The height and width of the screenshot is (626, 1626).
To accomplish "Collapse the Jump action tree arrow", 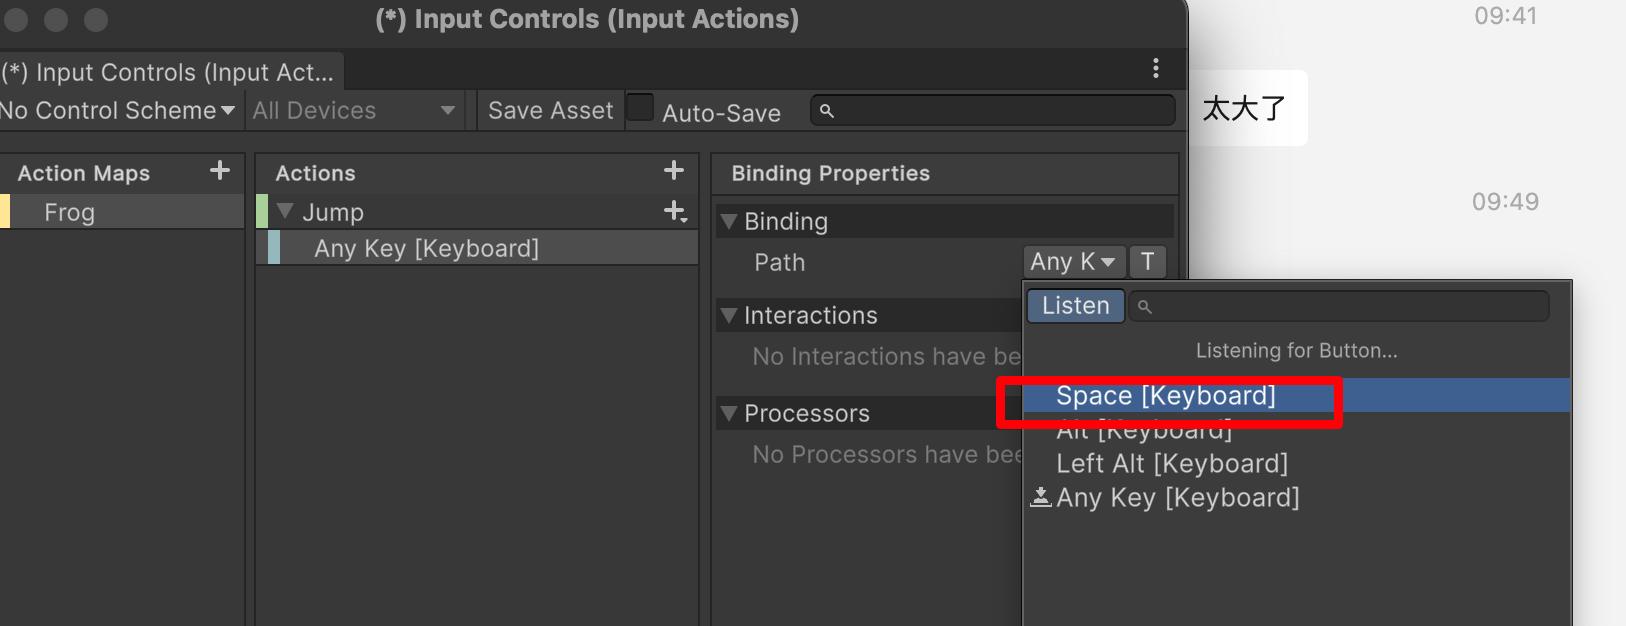I will click(285, 211).
